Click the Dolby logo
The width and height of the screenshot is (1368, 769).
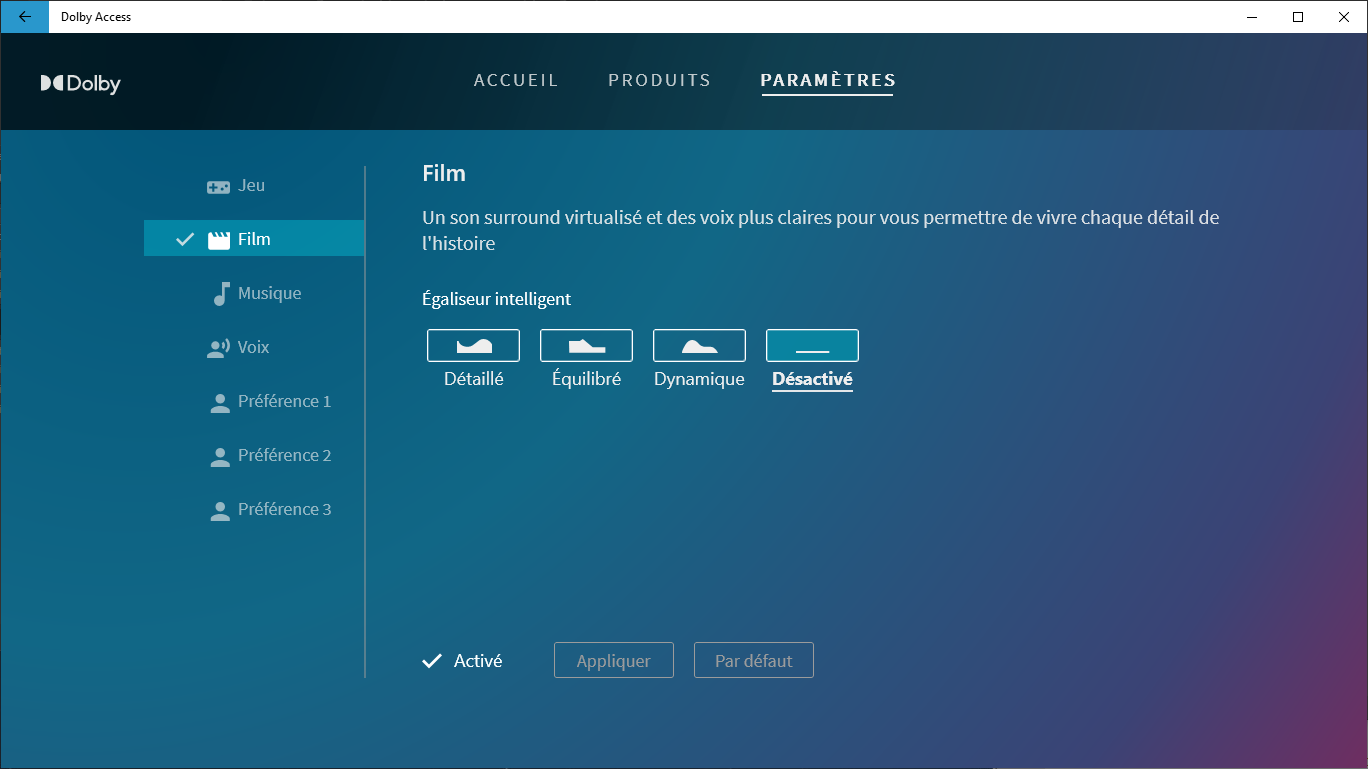tap(81, 84)
